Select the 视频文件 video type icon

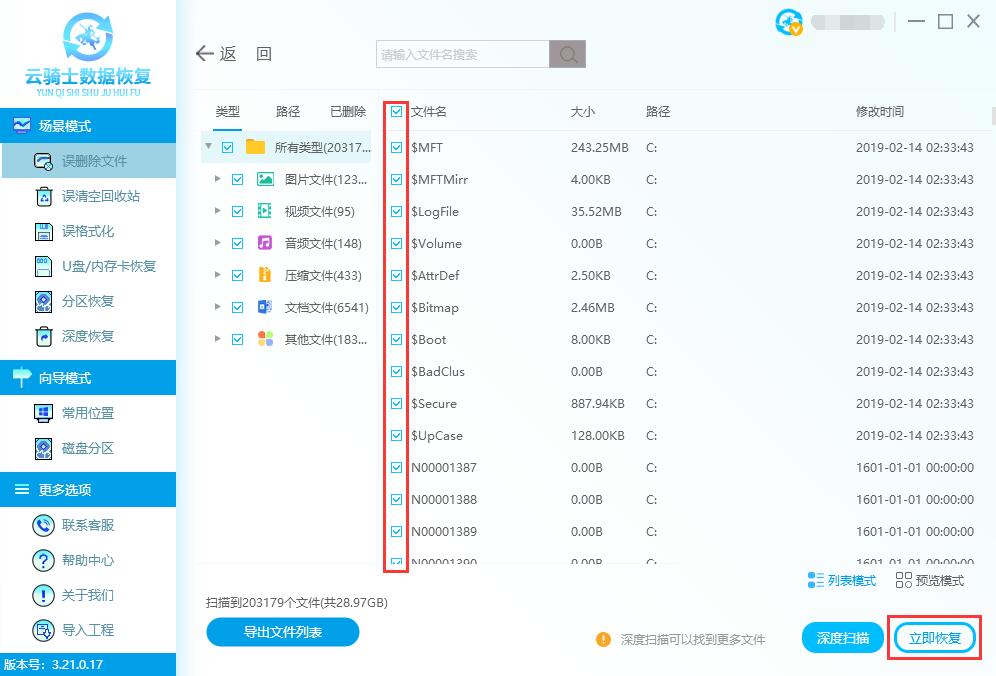coord(265,211)
